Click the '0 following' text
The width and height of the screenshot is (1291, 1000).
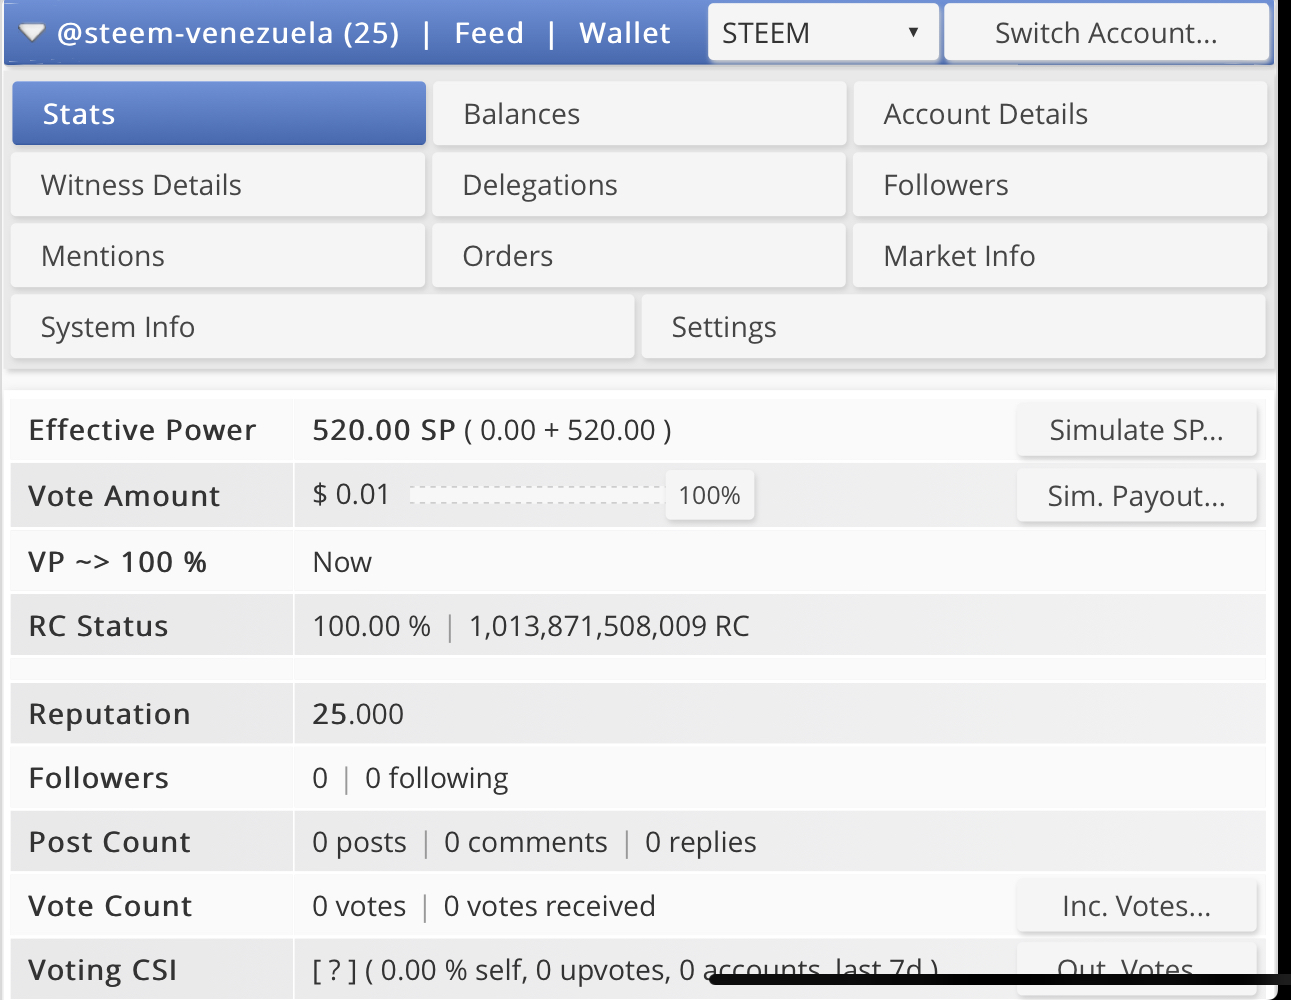[x=437, y=778]
